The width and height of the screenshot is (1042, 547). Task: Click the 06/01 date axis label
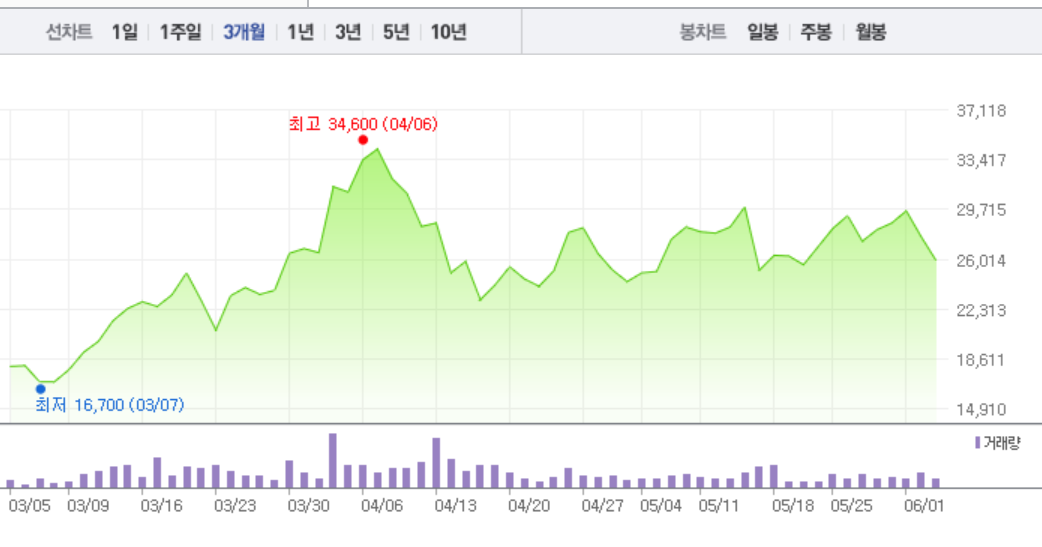924,506
